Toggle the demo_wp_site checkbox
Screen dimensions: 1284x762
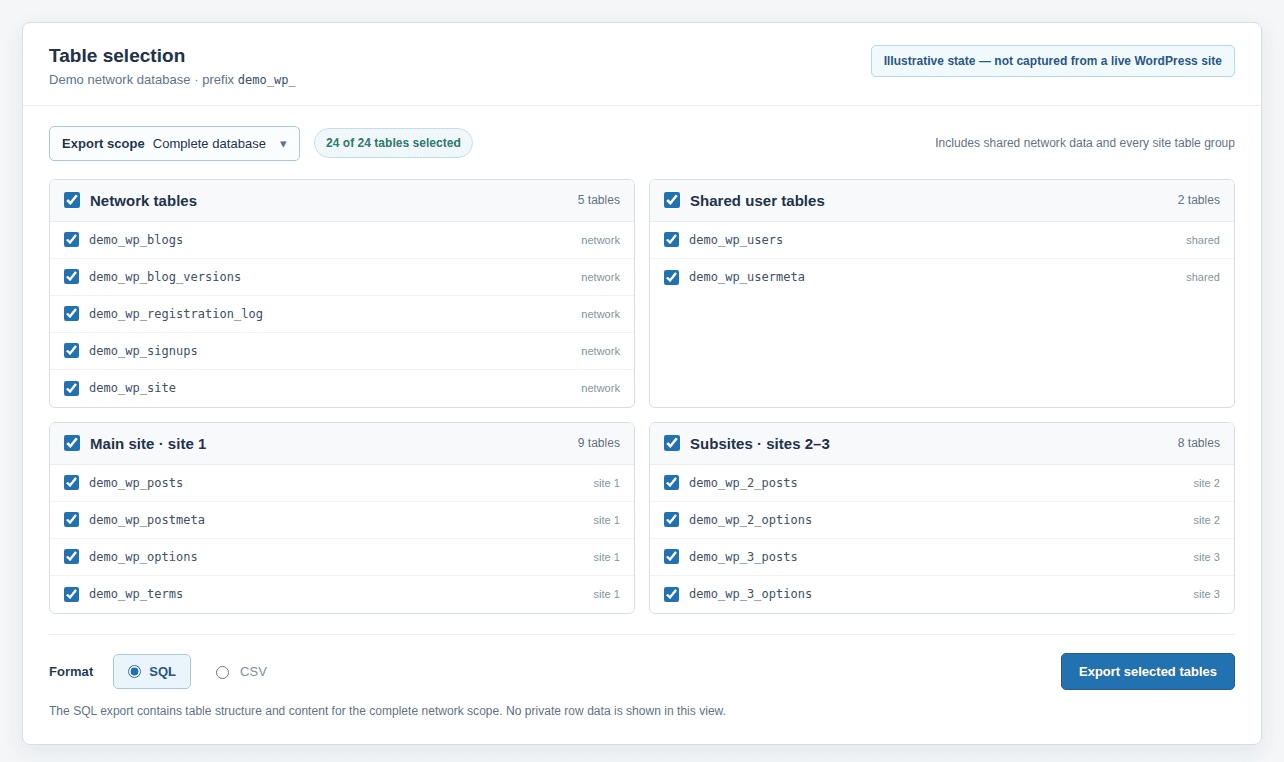click(71, 388)
